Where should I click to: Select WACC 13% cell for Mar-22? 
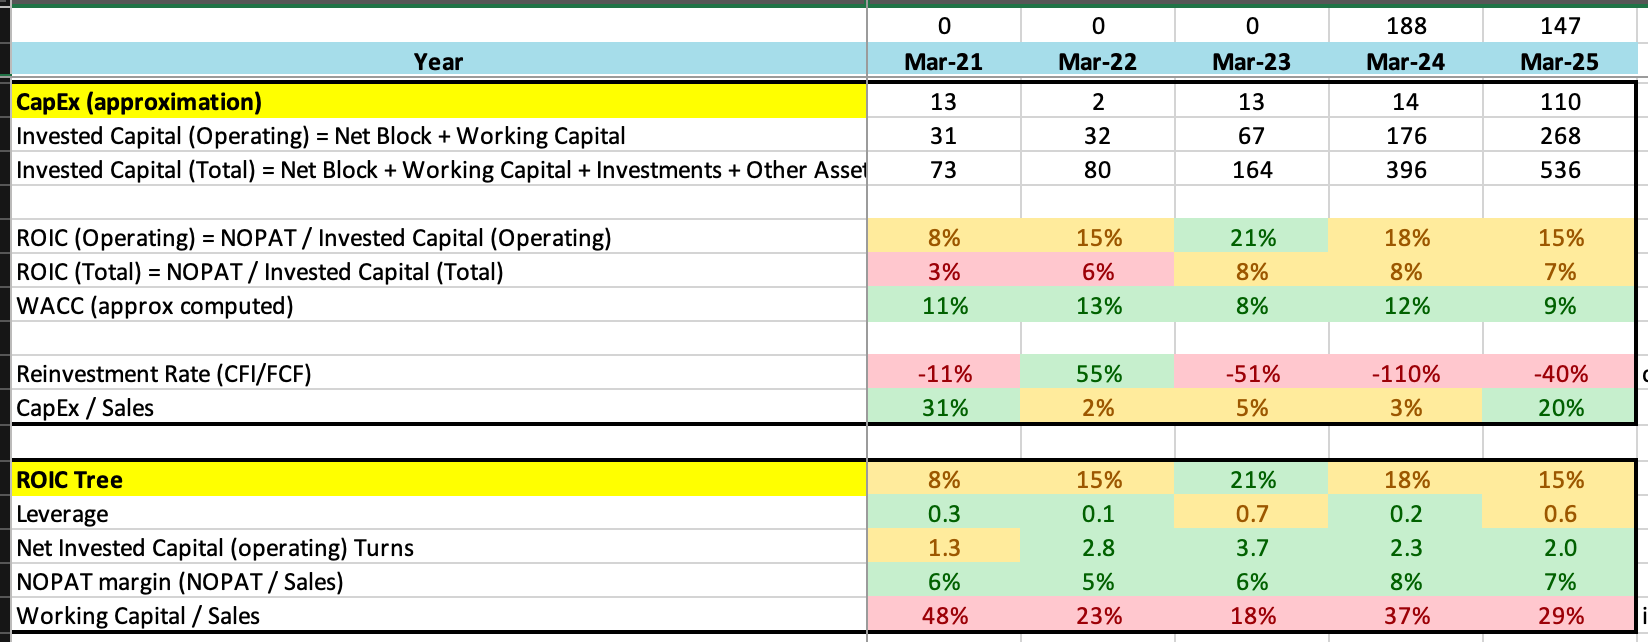[x=1097, y=306]
